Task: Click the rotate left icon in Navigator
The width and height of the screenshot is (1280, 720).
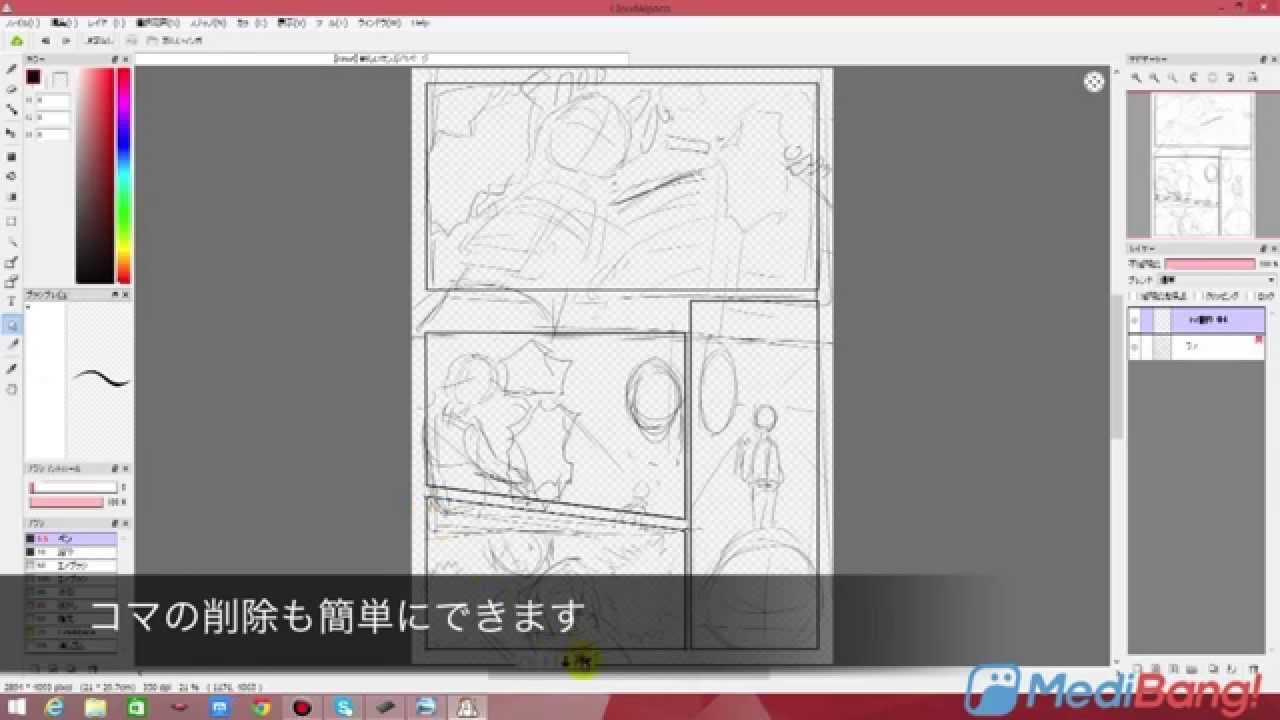Action: coord(1193,77)
